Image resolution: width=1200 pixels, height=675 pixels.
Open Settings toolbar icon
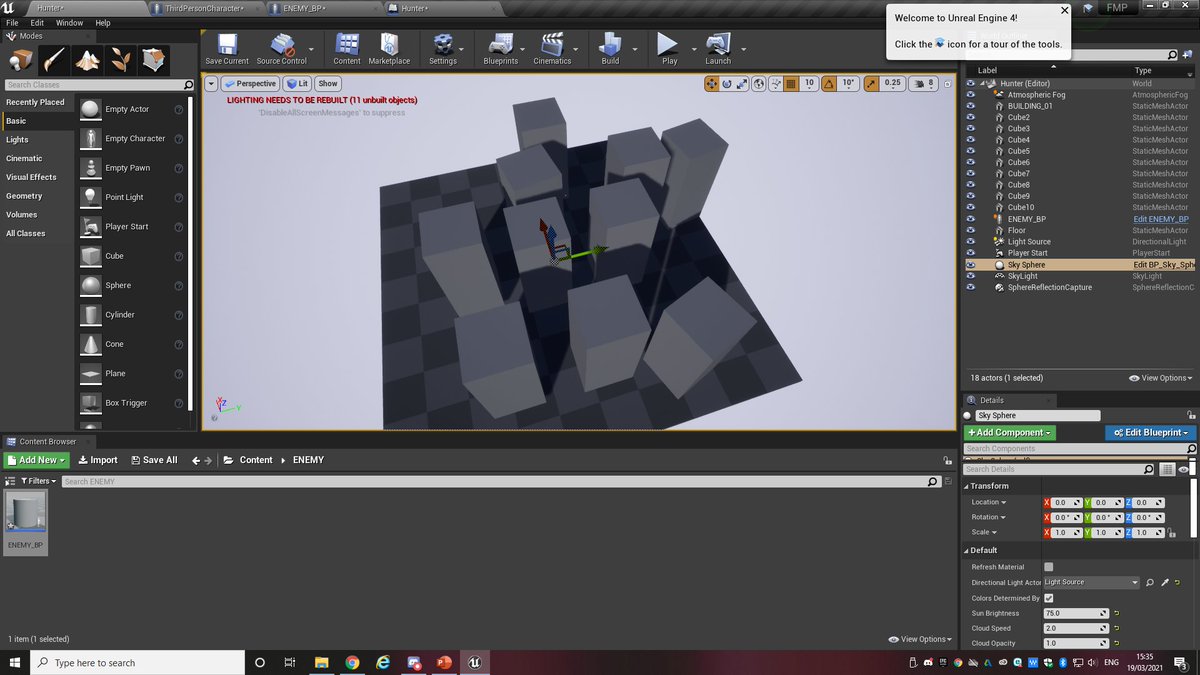click(443, 48)
